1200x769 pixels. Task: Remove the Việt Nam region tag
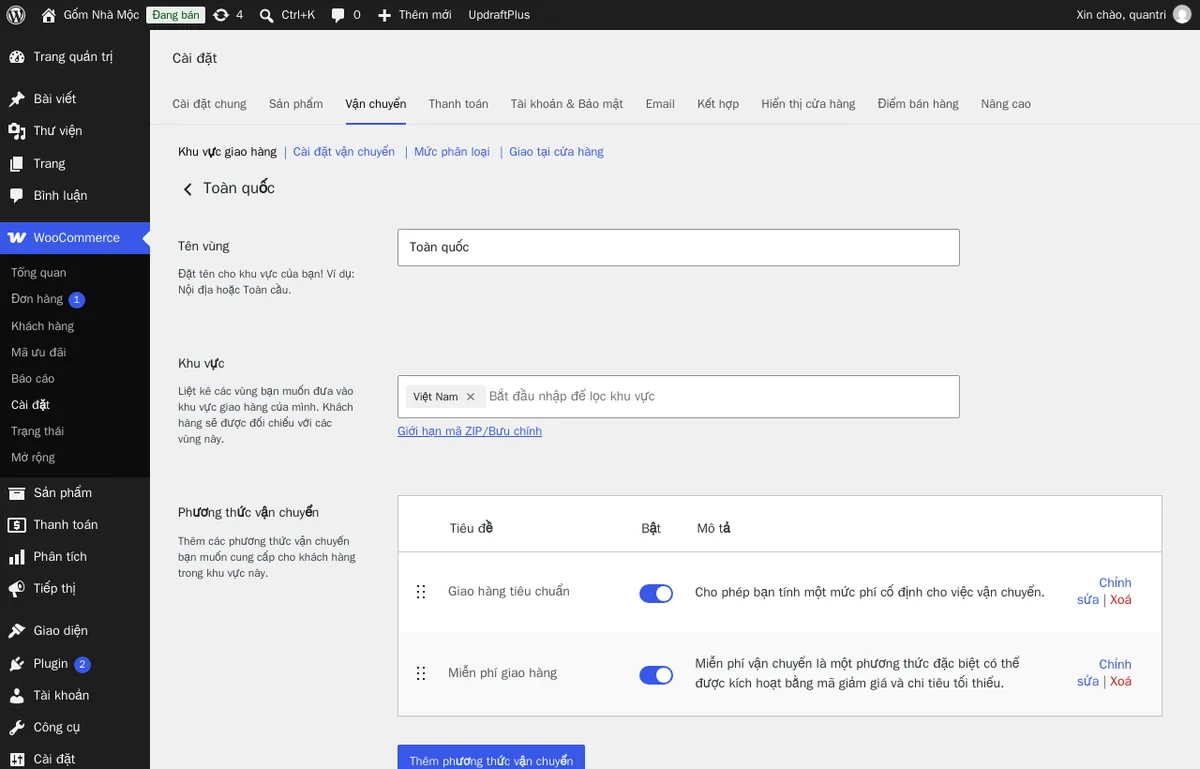[x=471, y=397]
